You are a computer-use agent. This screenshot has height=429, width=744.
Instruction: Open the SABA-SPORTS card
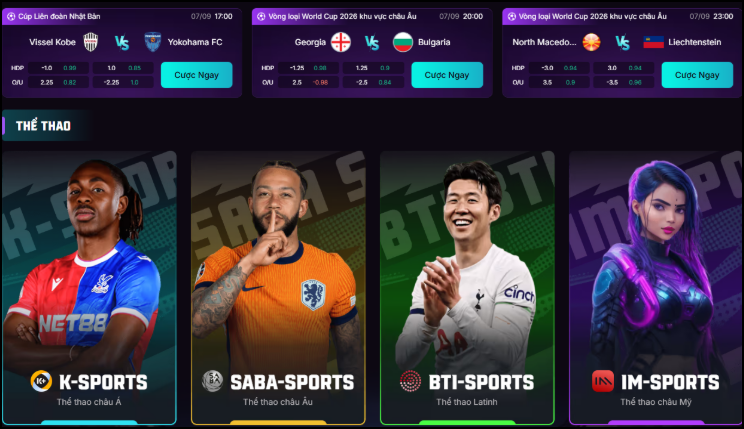(x=278, y=288)
